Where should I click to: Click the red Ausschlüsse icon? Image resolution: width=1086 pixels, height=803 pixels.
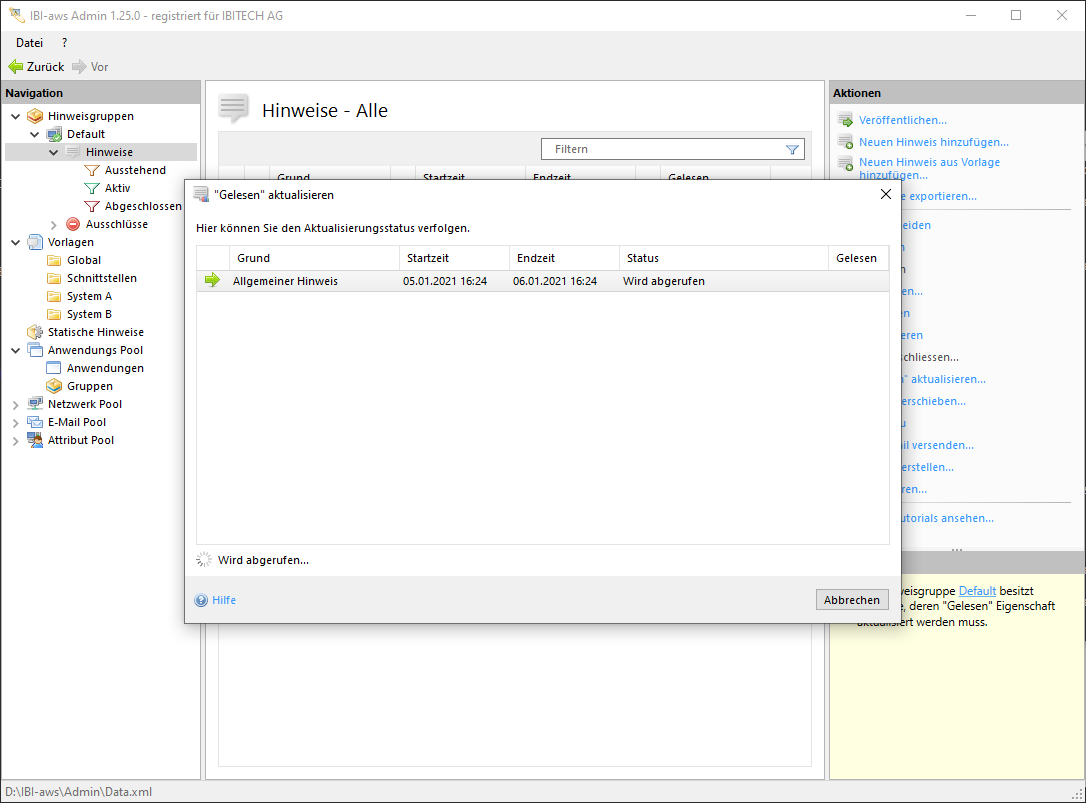click(73, 224)
